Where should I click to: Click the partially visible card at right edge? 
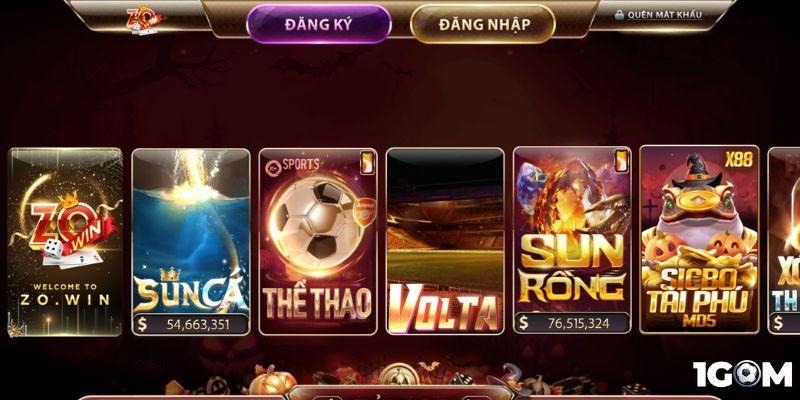click(x=784, y=240)
